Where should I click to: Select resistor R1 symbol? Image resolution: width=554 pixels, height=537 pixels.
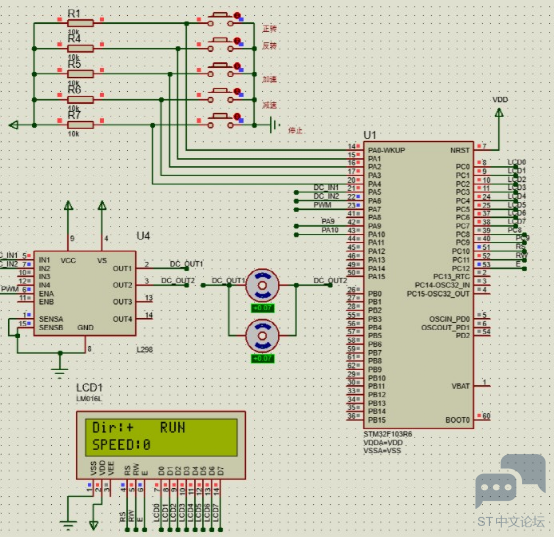click(x=81, y=23)
